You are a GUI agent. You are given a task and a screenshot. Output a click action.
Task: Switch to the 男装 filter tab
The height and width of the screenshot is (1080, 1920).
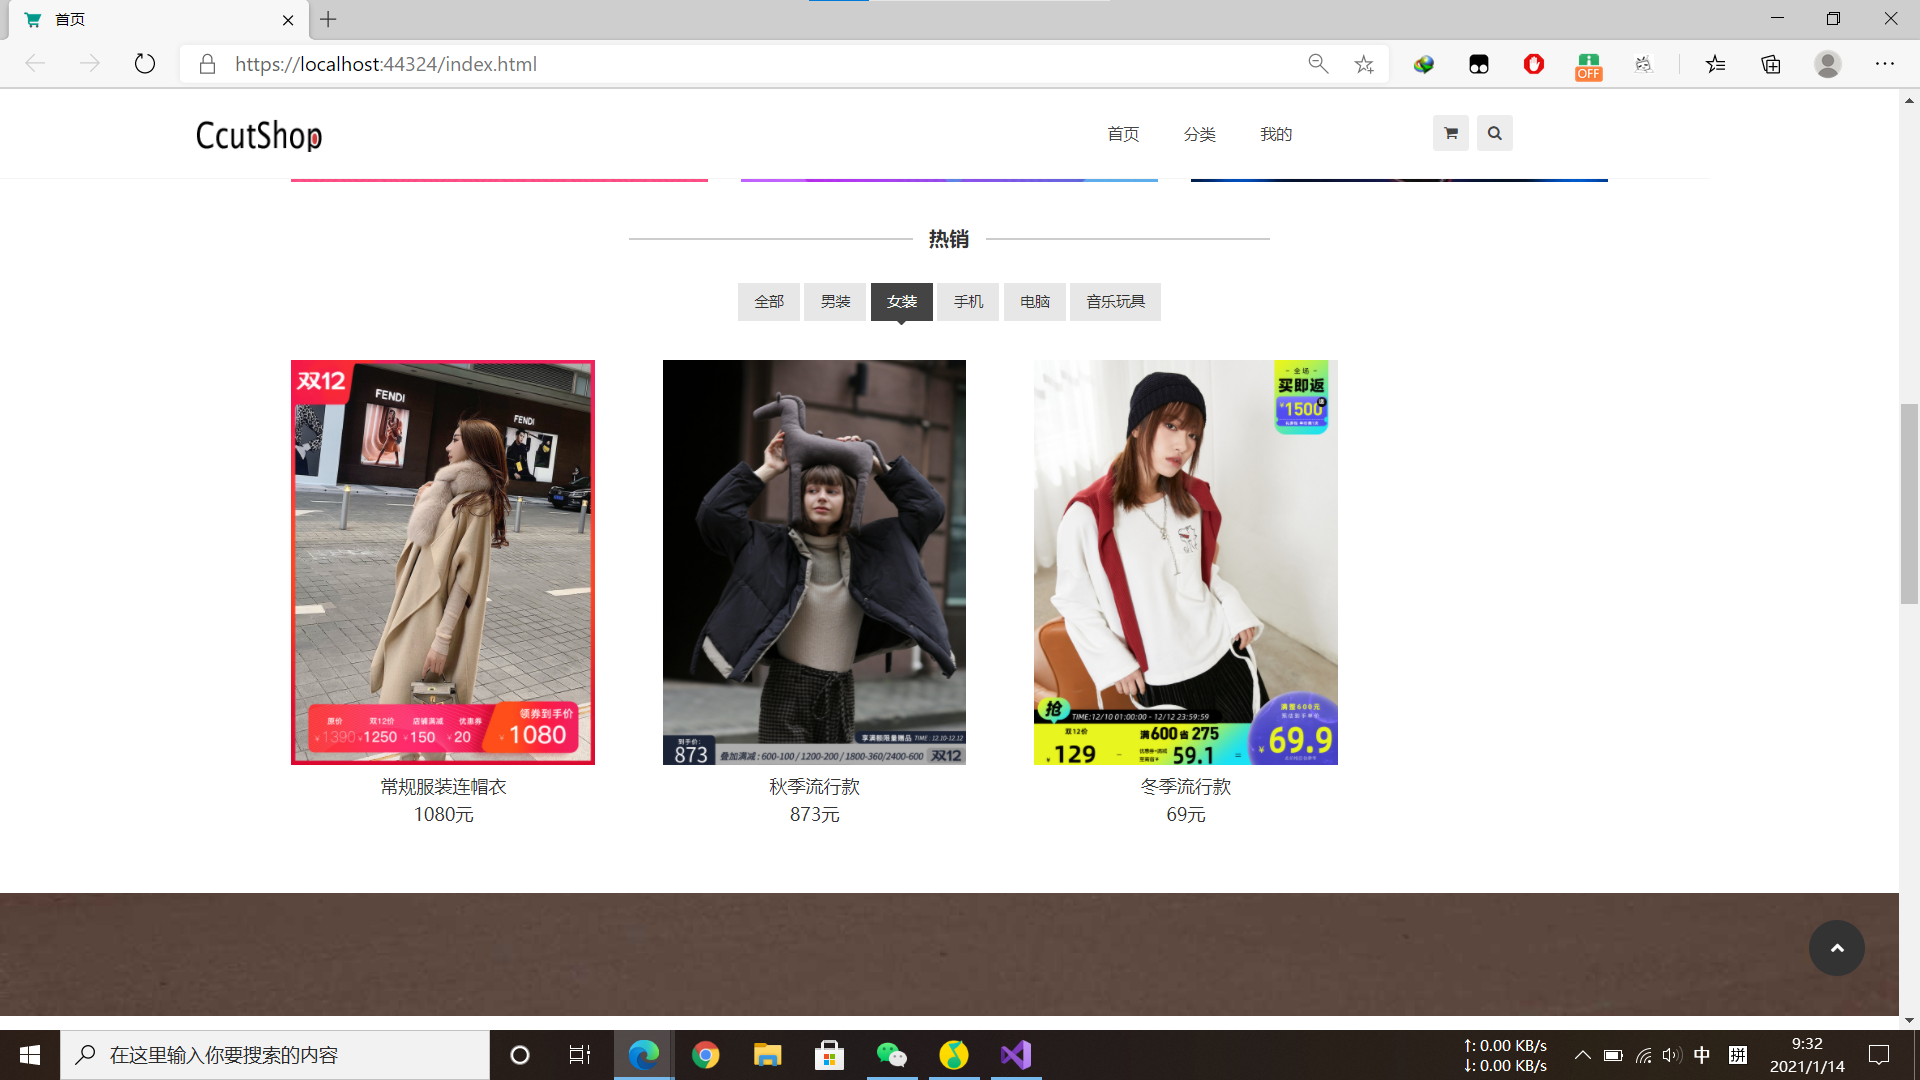coord(835,301)
